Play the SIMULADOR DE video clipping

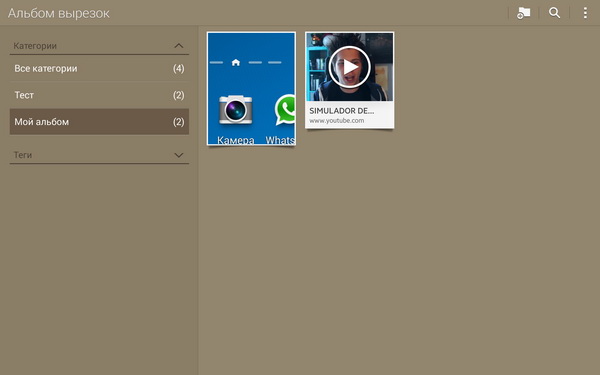pyautogui.click(x=349, y=67)
